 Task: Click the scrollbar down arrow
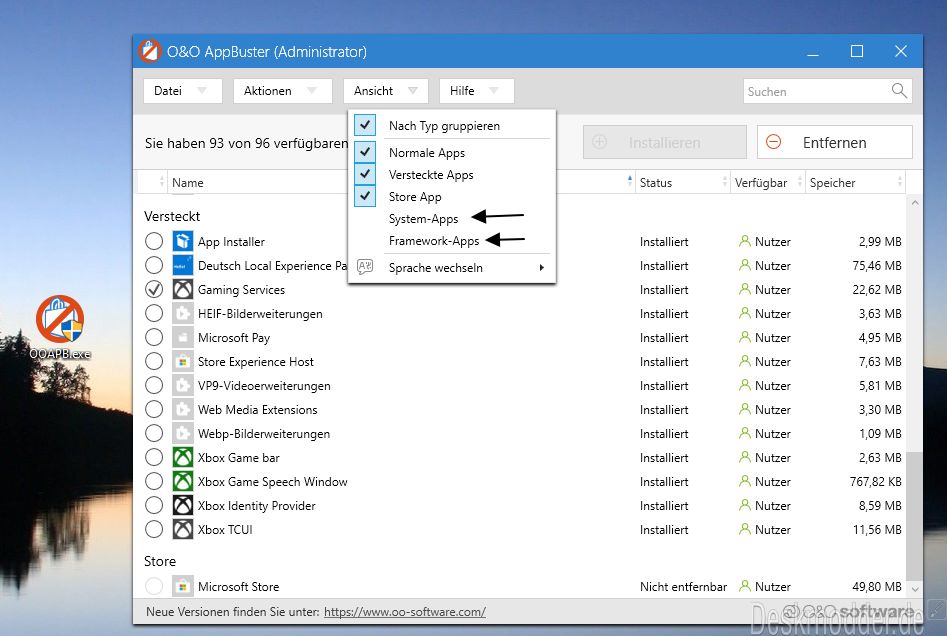coord(914,588)
